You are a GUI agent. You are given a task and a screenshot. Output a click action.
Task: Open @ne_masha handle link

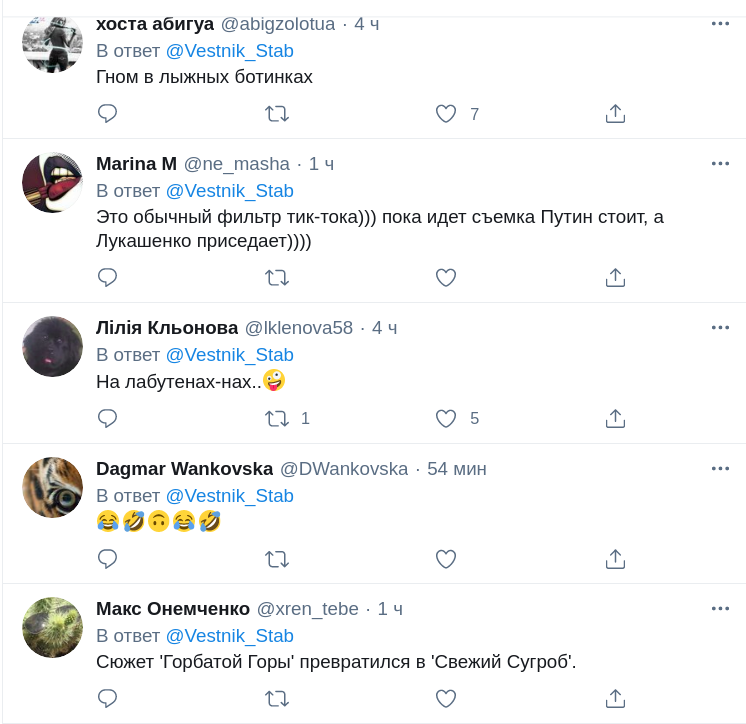pyautogui.click(x=236, y=164)
